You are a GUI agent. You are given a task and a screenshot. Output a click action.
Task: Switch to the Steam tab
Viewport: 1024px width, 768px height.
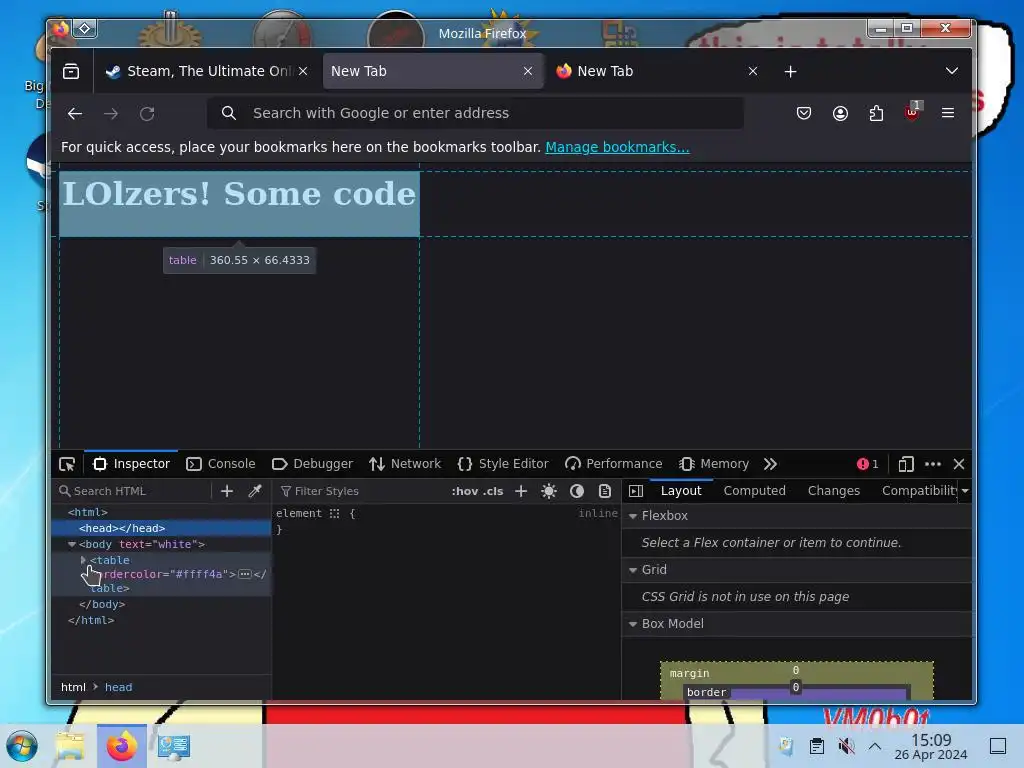pos(207,71)
